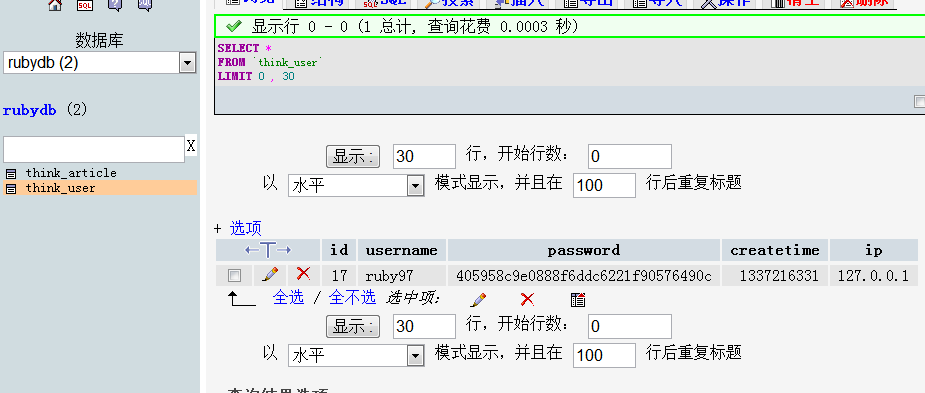Viewport: 925px width, 393px height.
Task: Toggle the checkbox at SQL box's right edge
Action: click(x=920, y=101)
